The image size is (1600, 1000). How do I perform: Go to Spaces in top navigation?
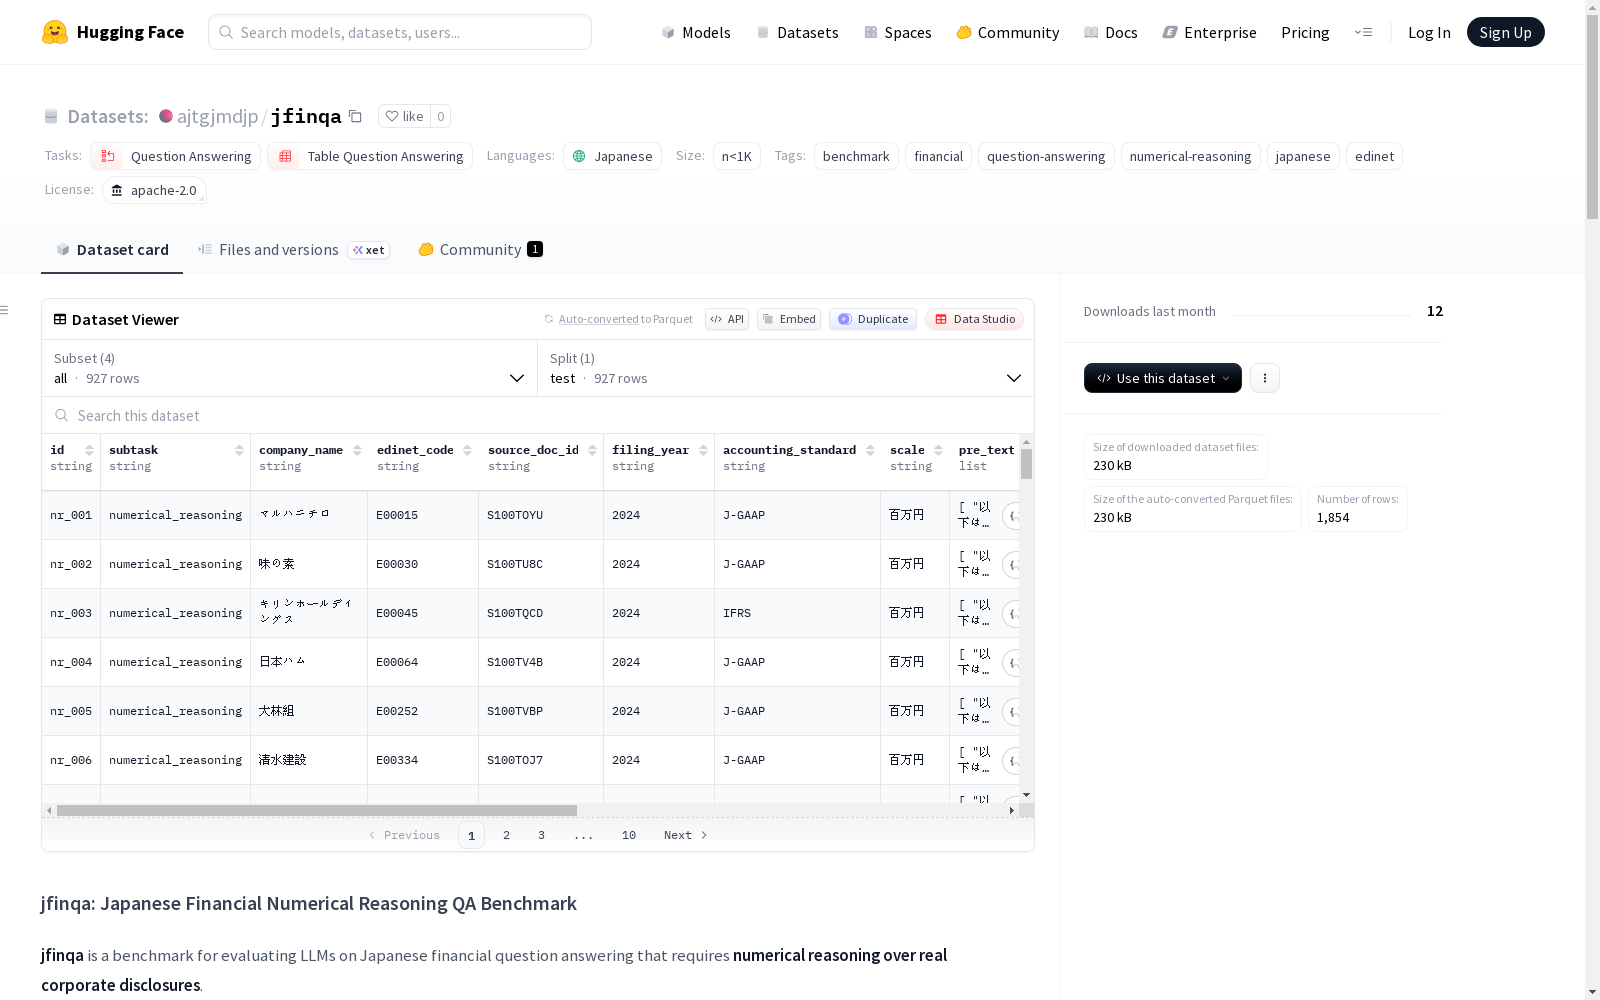(x=898, y=32)
